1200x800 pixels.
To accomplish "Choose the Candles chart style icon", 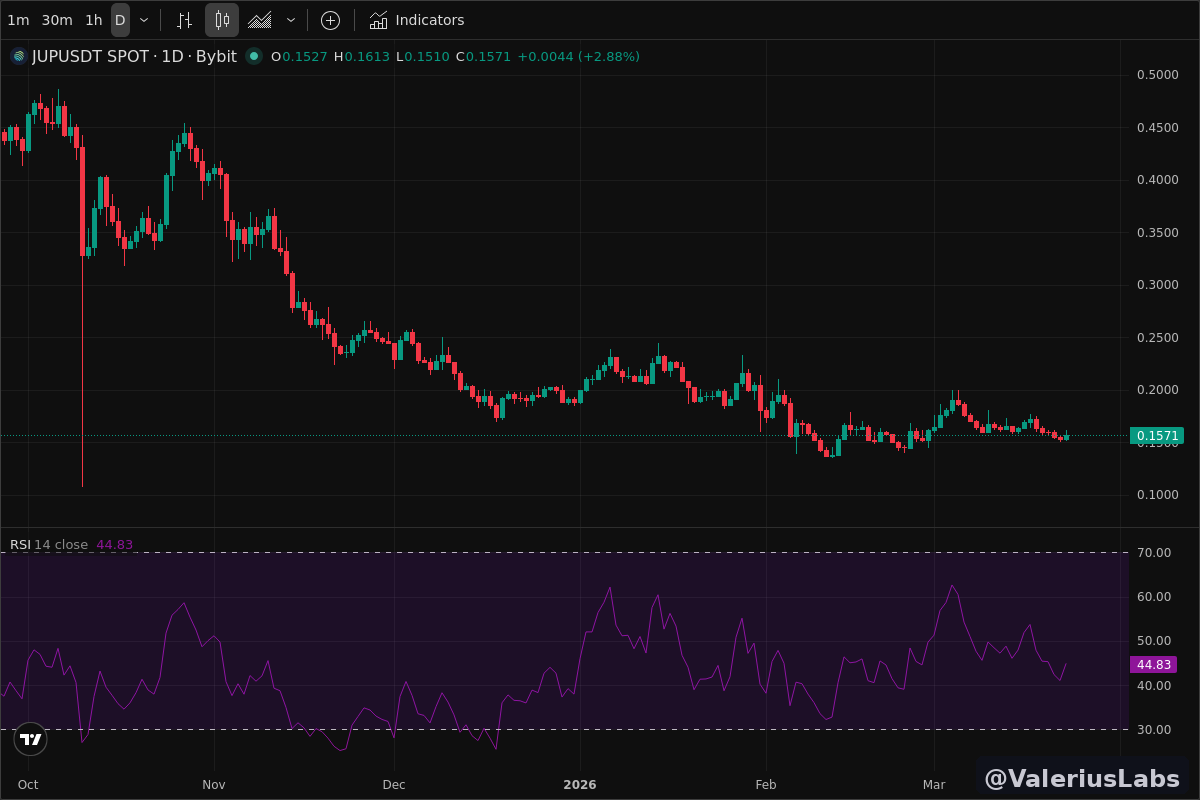I will pos(222,20).
